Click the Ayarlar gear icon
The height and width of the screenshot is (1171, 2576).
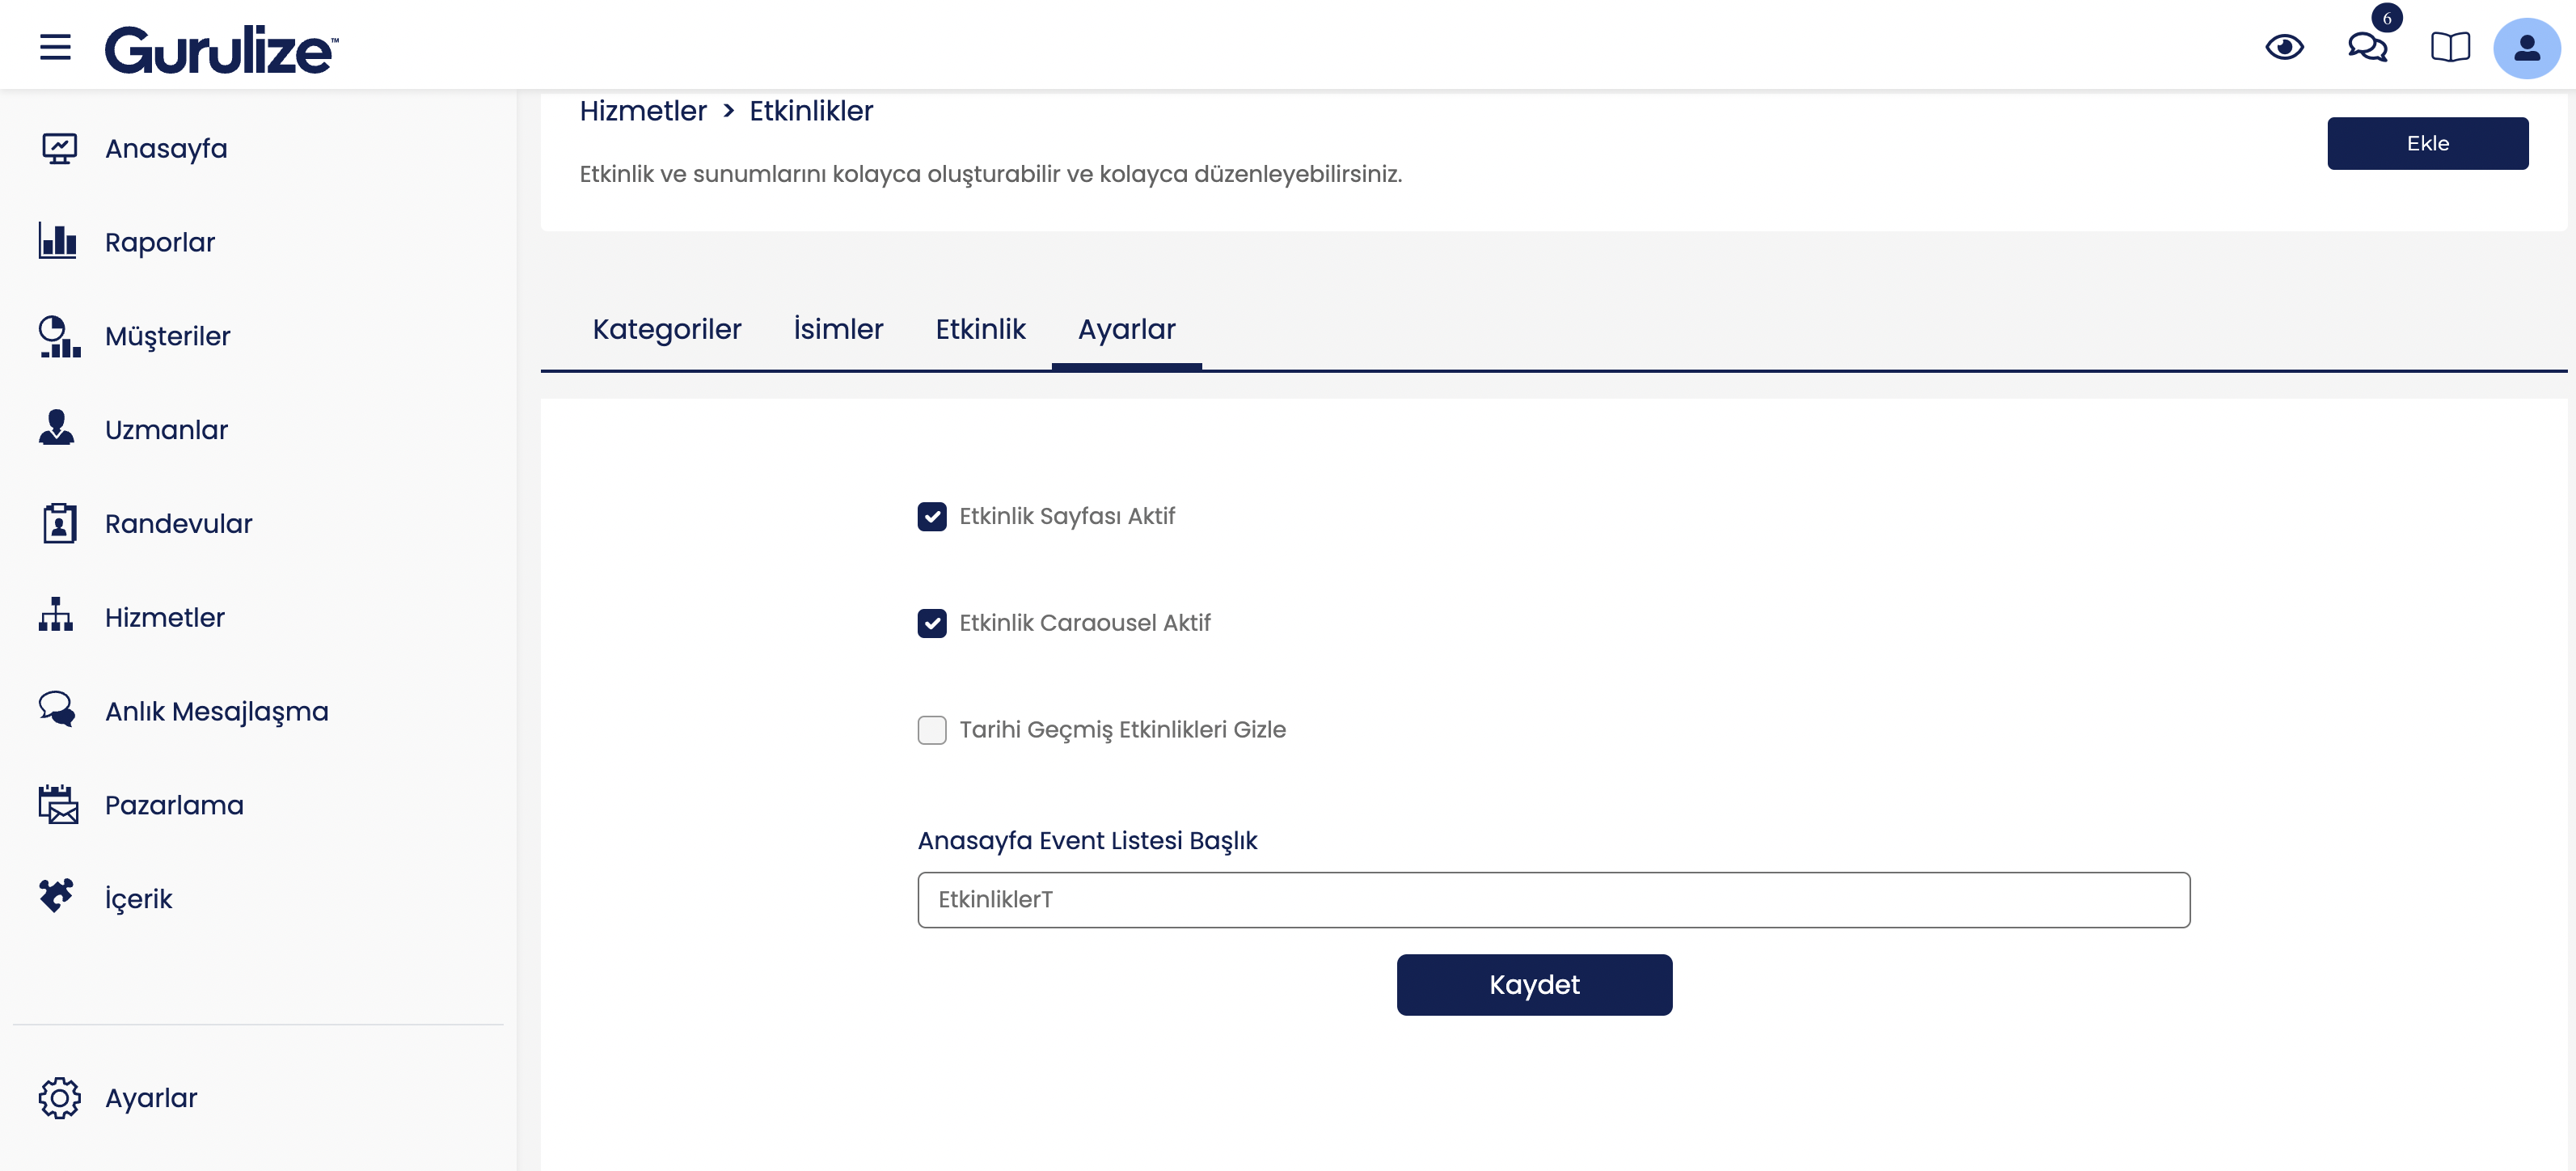click(59, 1098)
